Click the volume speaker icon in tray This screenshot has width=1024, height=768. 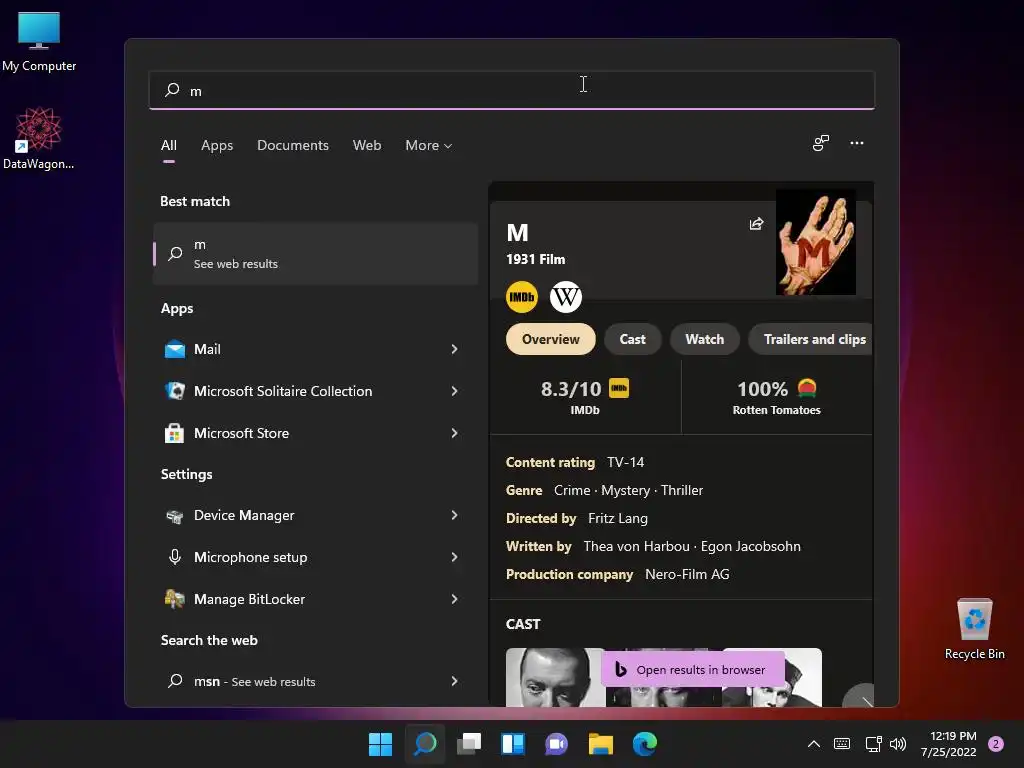pyautogui.click(x=898, y=744)
